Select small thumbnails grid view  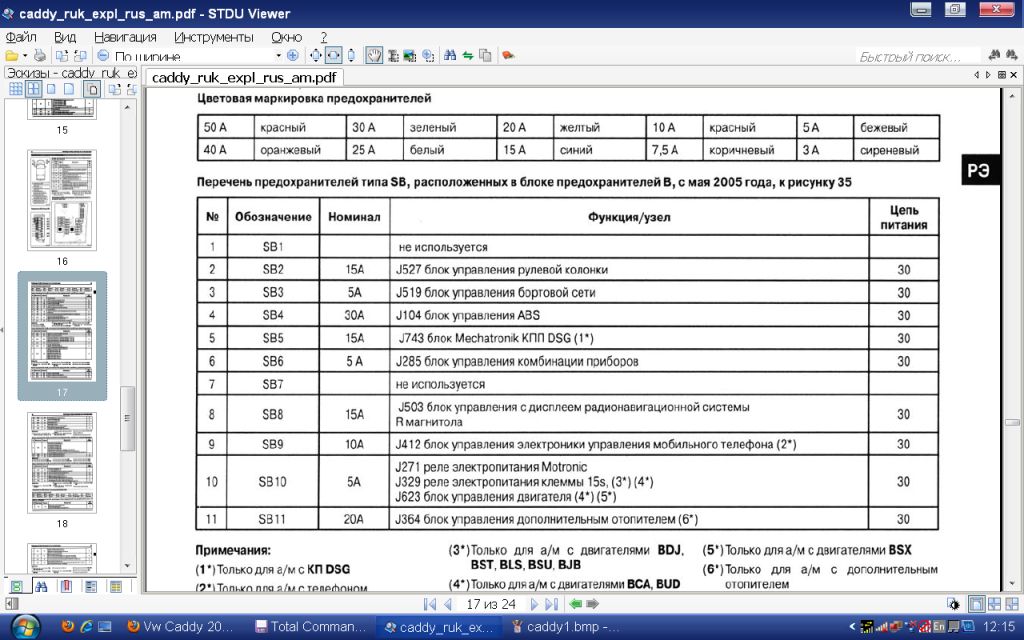tap(16, 89)
